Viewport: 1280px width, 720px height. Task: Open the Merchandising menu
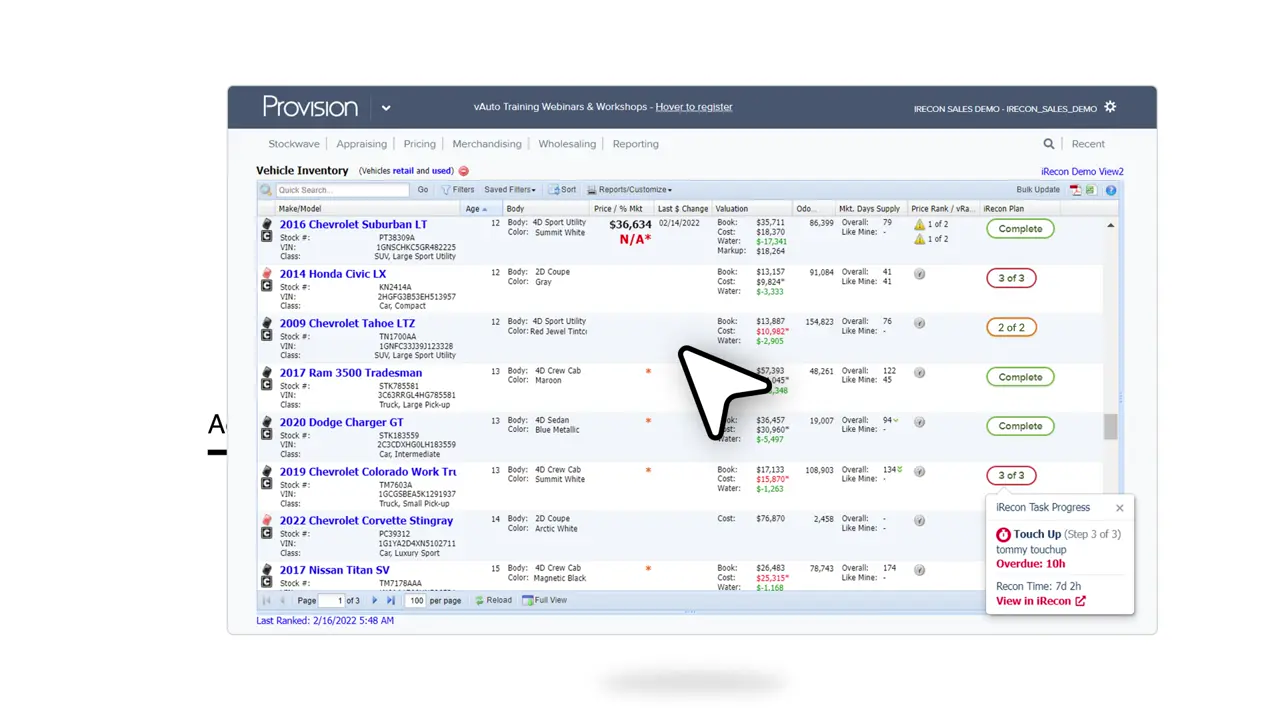(487, 144)
